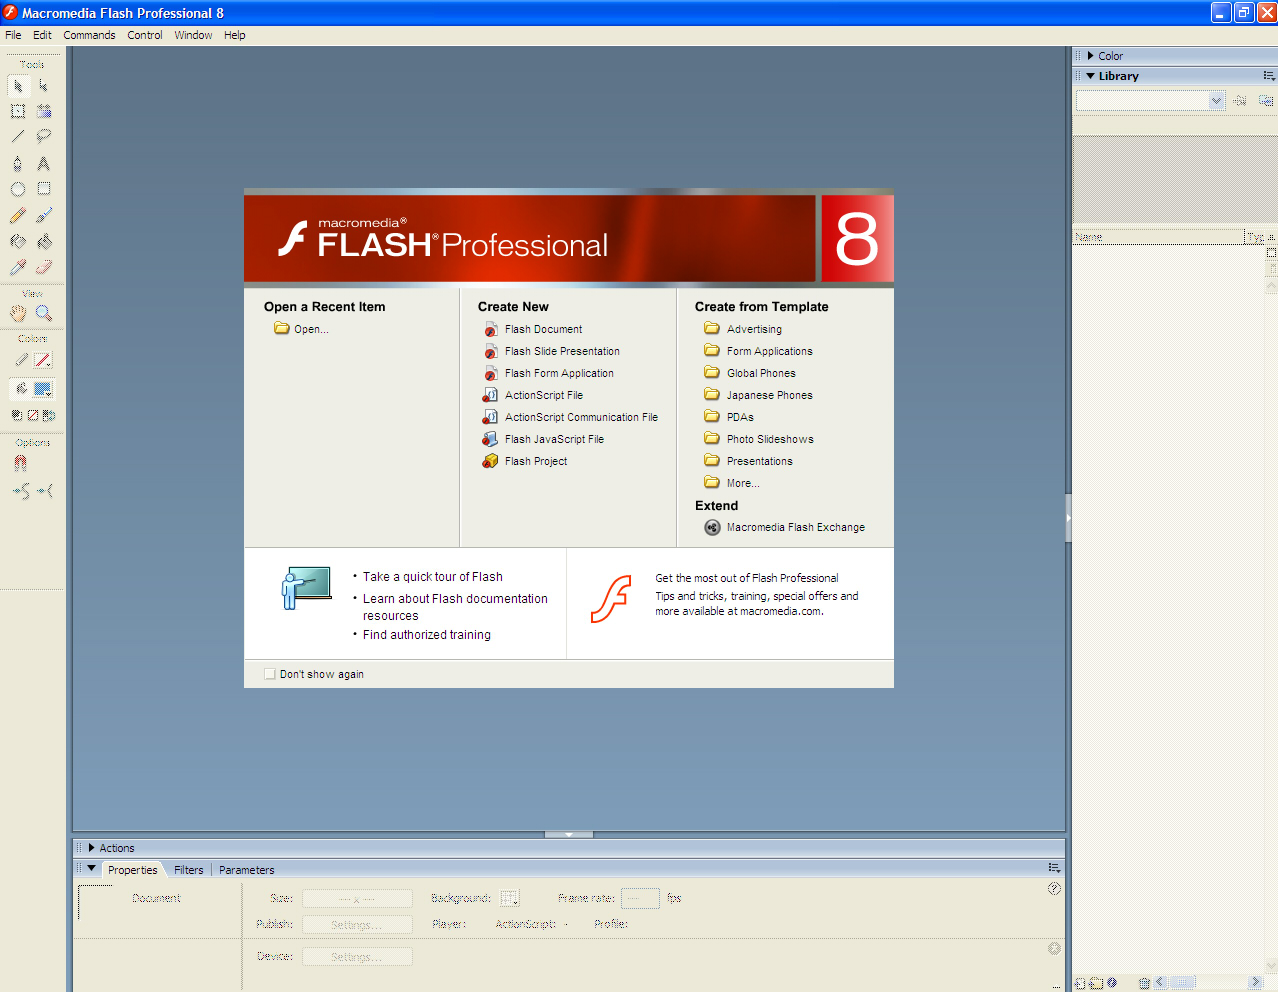This screenshot has height=992, width=1278.
Task: Click the Smooth option icon
Action: (x=20, y=491)
